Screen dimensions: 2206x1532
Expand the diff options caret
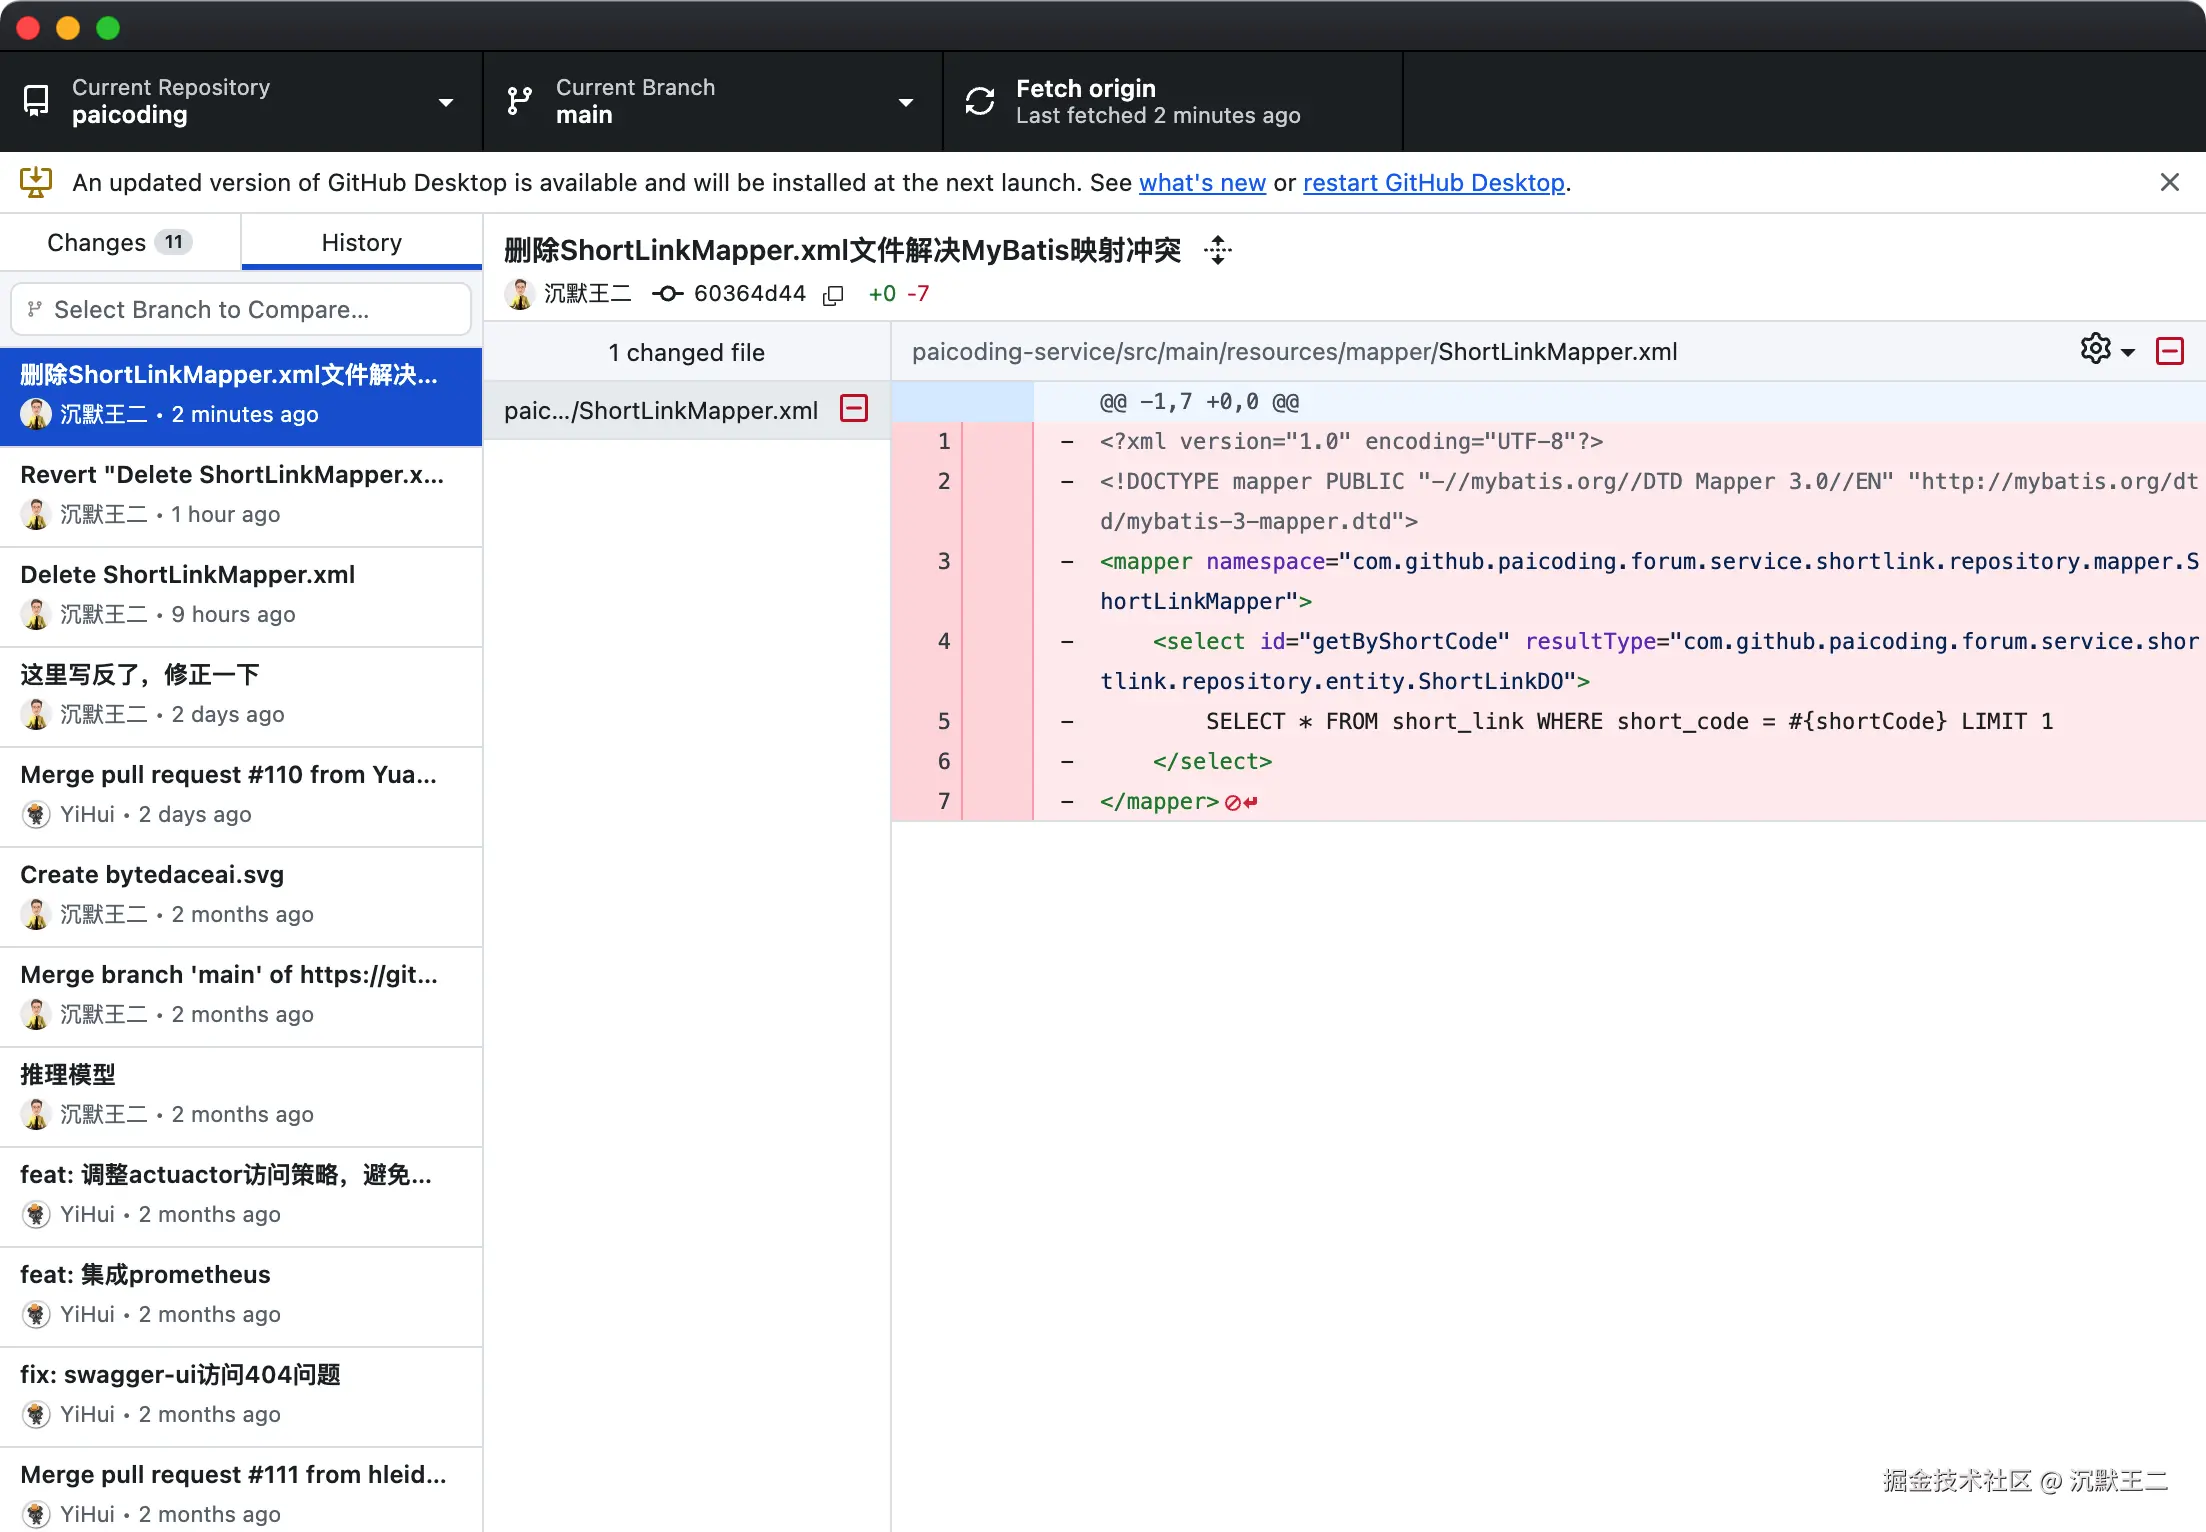tap(2128, 352)
